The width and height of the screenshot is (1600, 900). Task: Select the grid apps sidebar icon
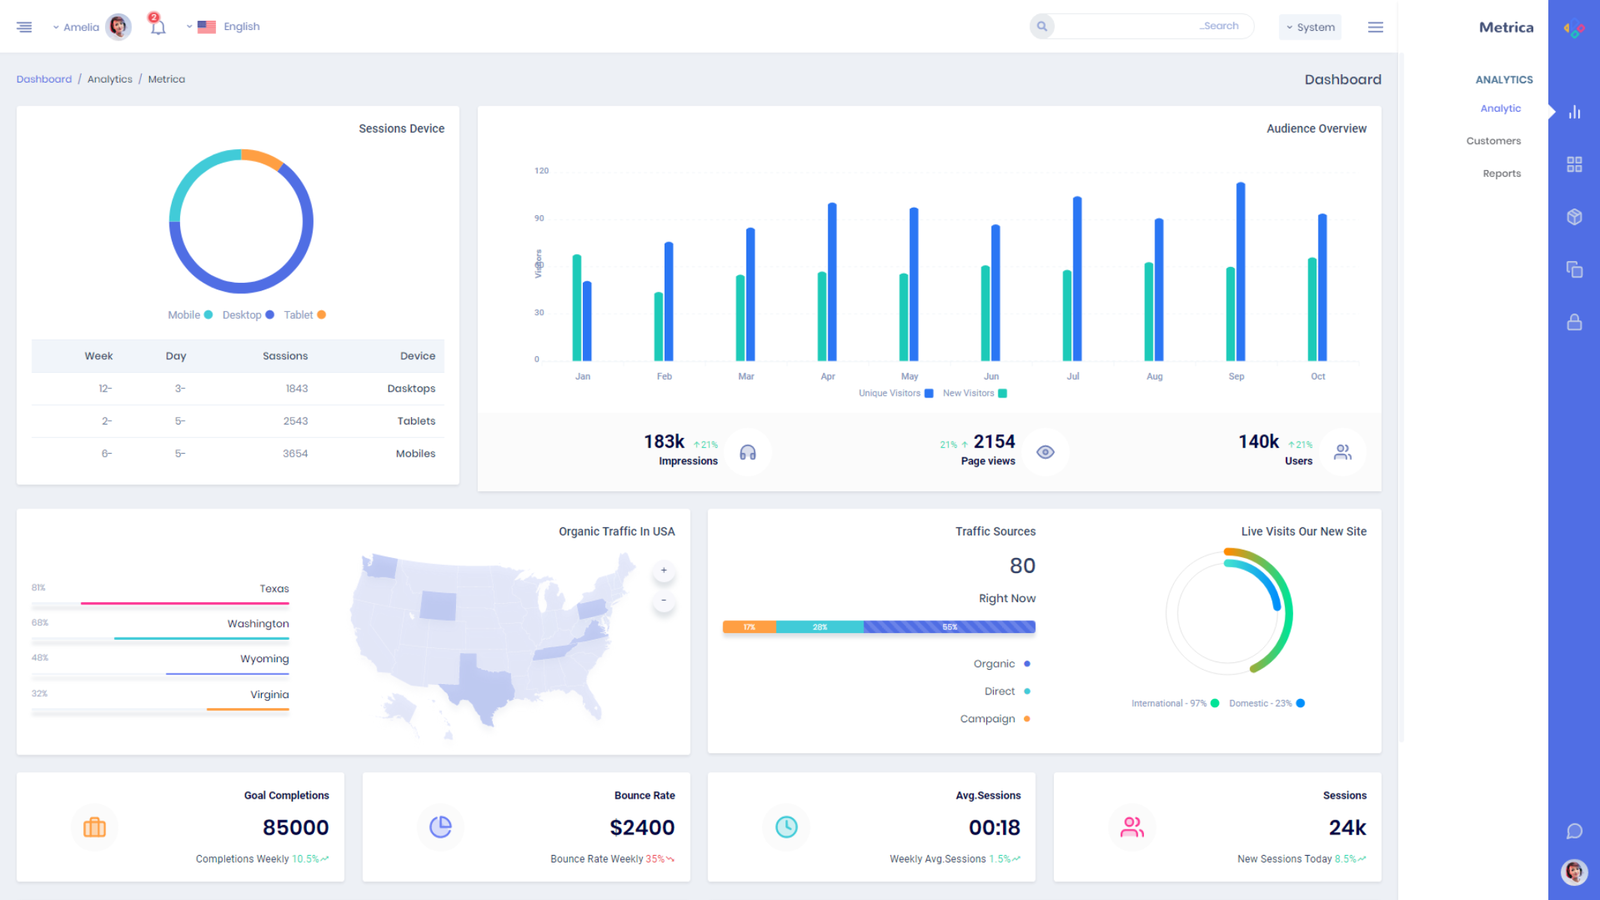click(1574, 164)
